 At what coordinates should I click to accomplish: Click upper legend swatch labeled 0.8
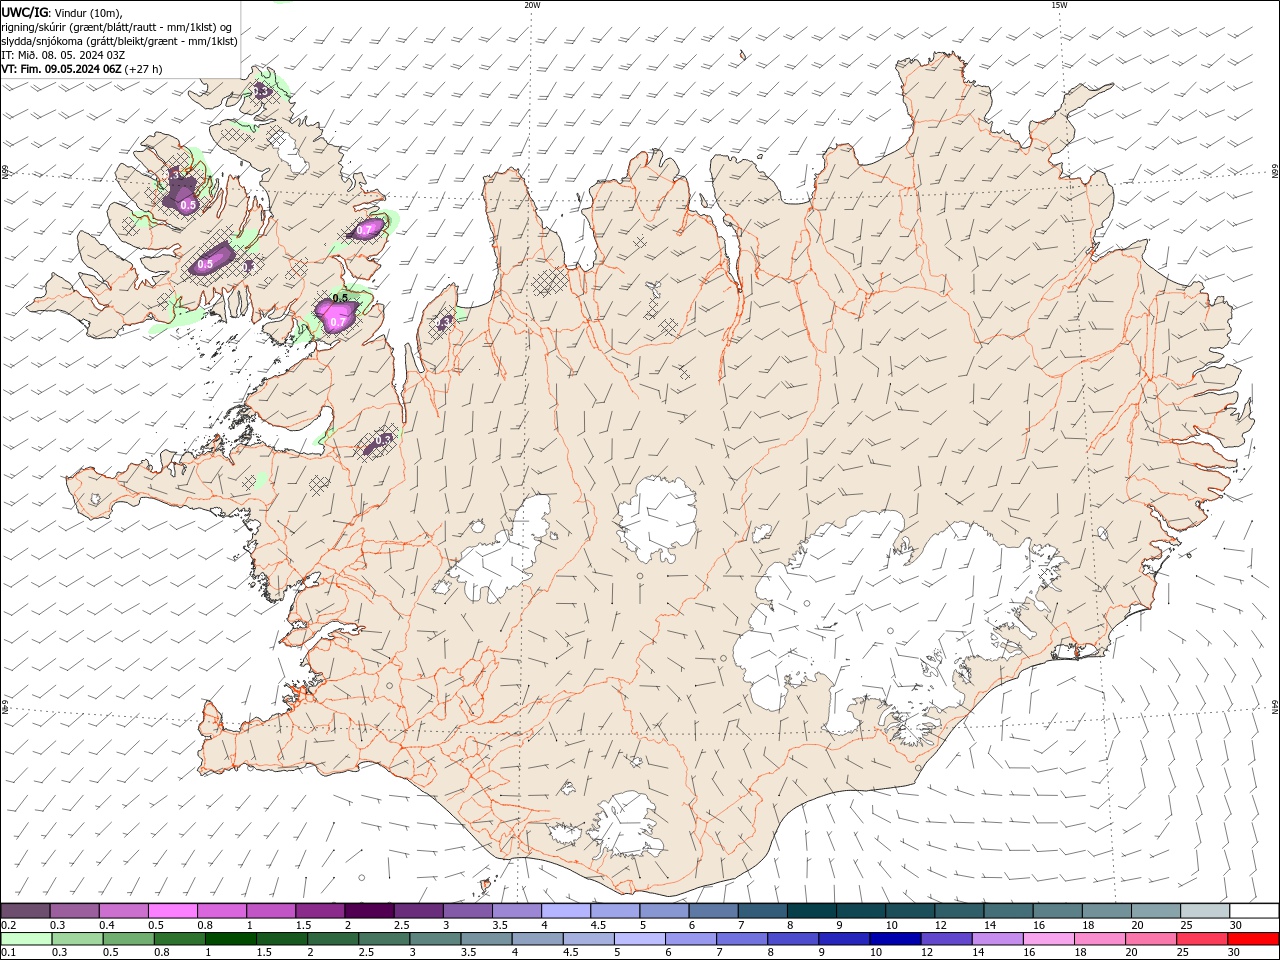[221, 911]
